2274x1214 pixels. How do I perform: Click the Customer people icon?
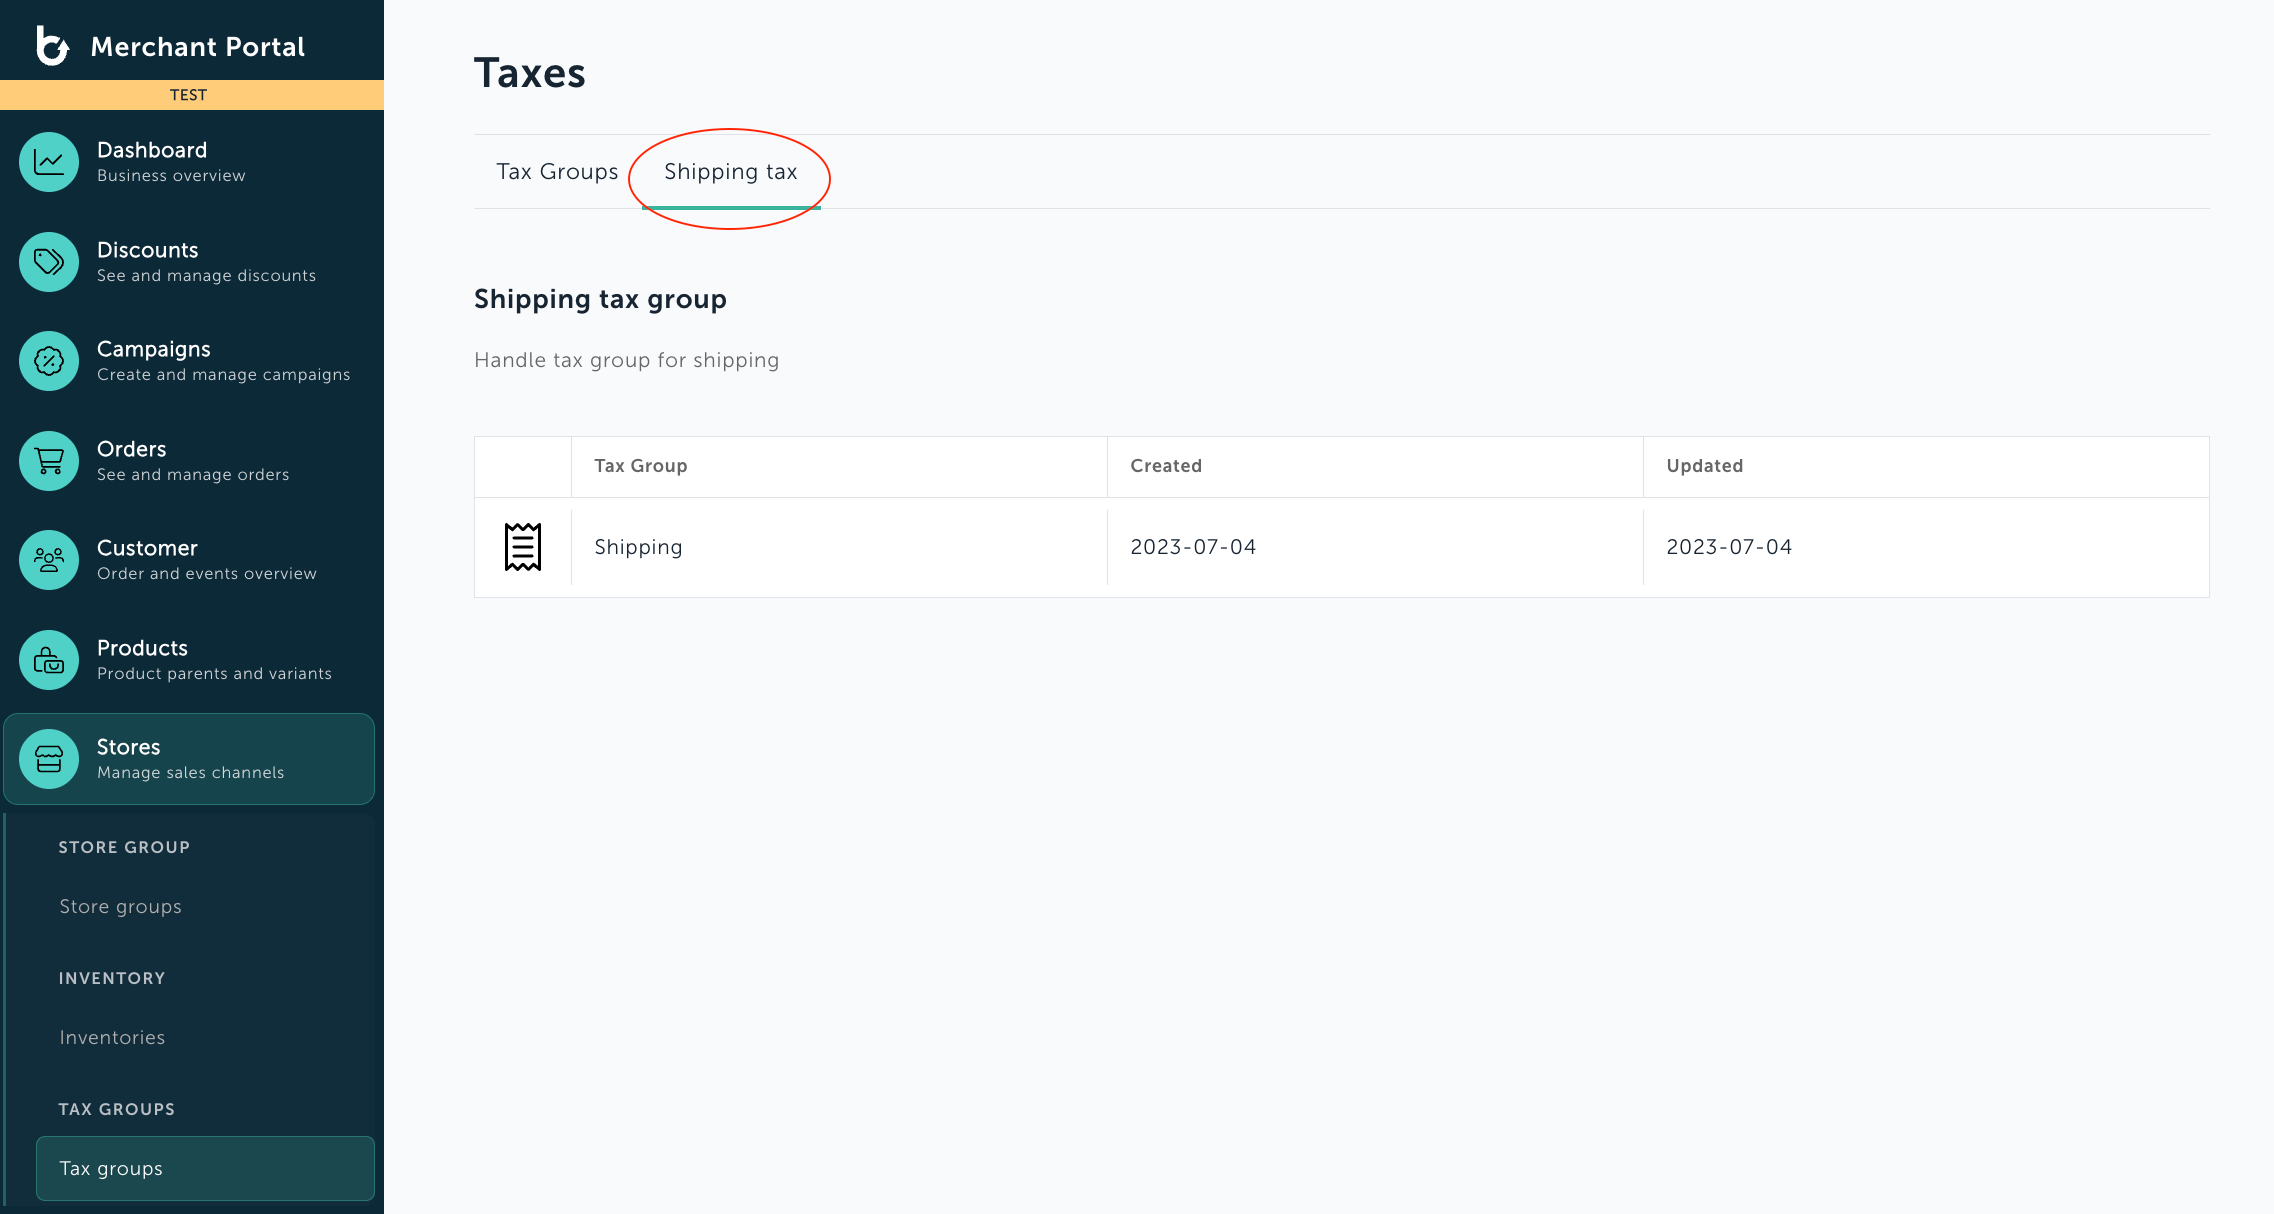coord(49,560)
